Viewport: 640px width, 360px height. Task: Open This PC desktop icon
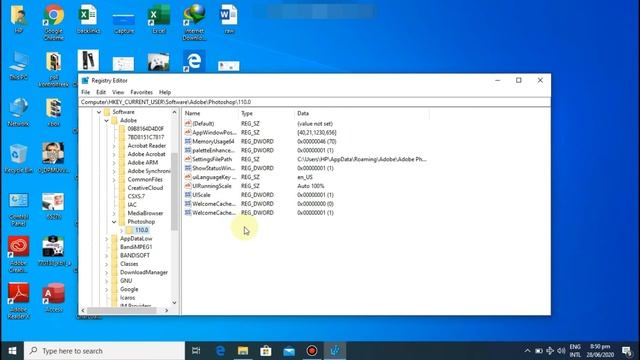click(18, 65)
